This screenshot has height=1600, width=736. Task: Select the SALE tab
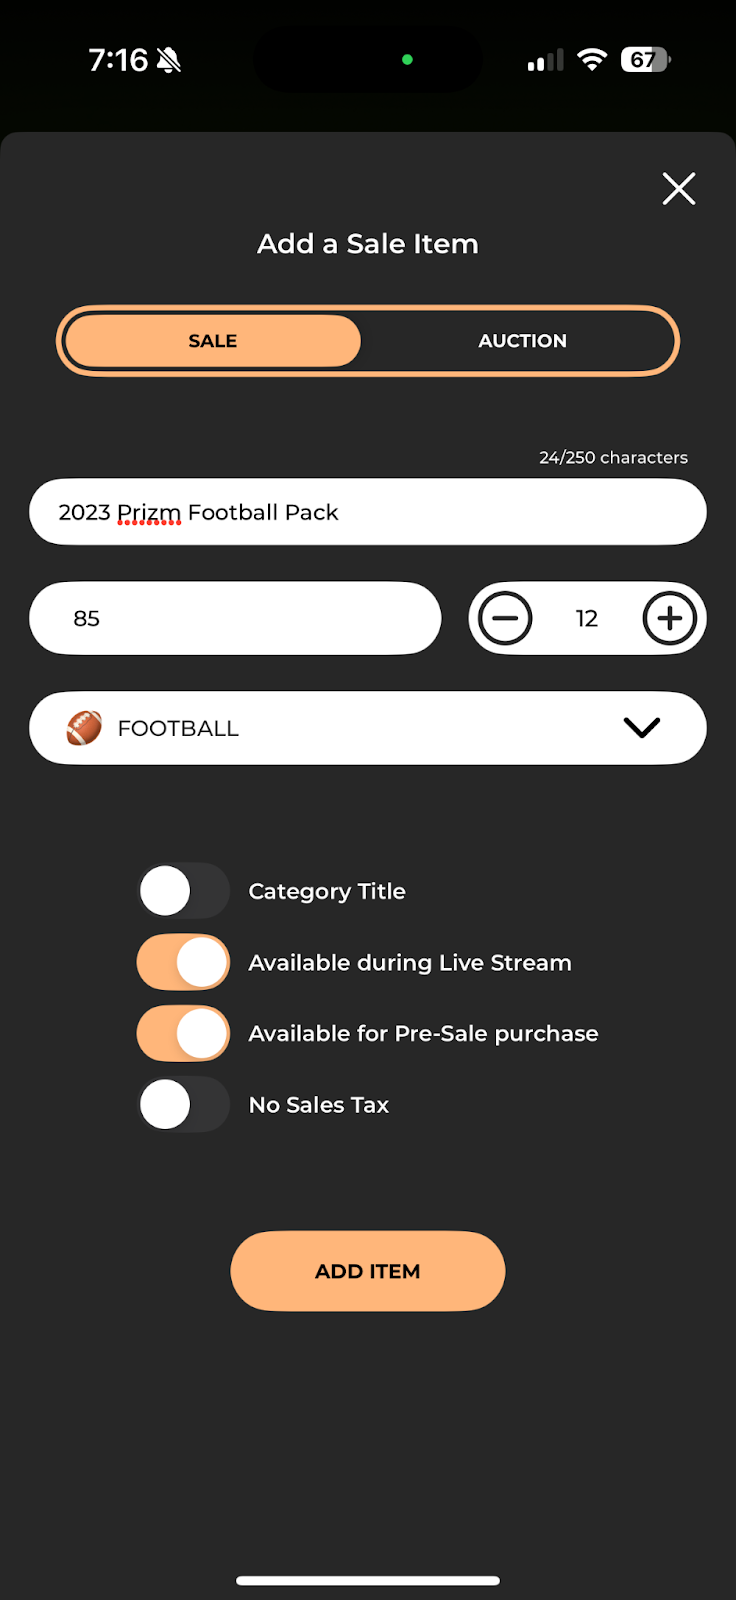(213, 341)
